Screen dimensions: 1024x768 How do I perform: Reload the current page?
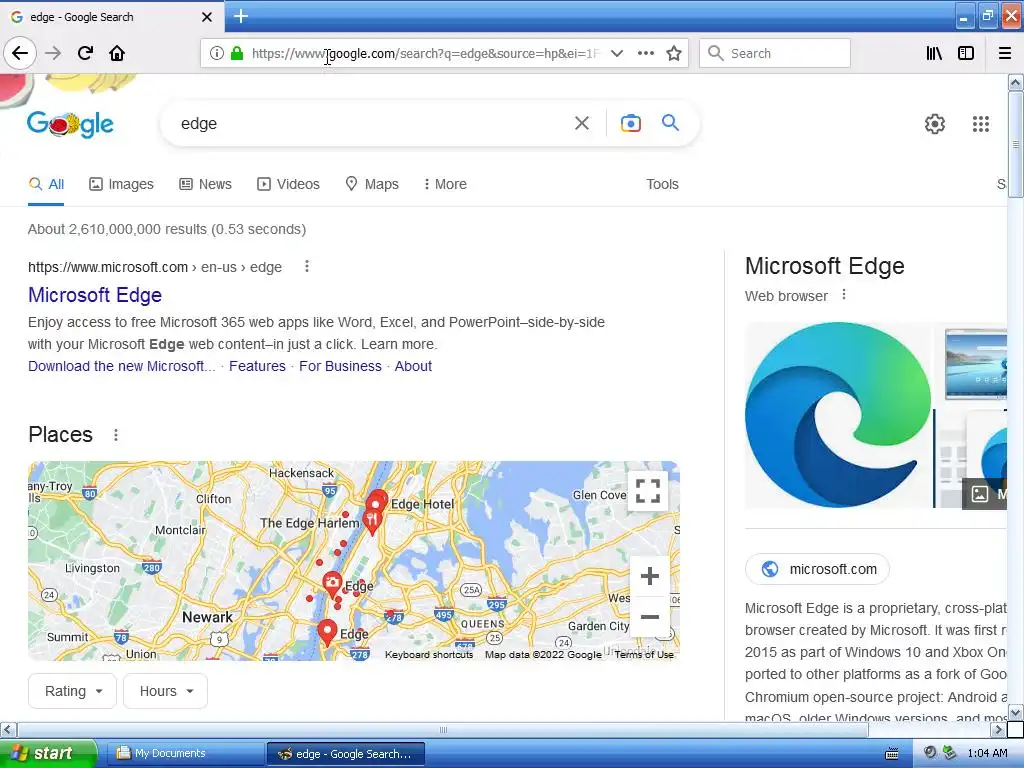coord(85,53)
